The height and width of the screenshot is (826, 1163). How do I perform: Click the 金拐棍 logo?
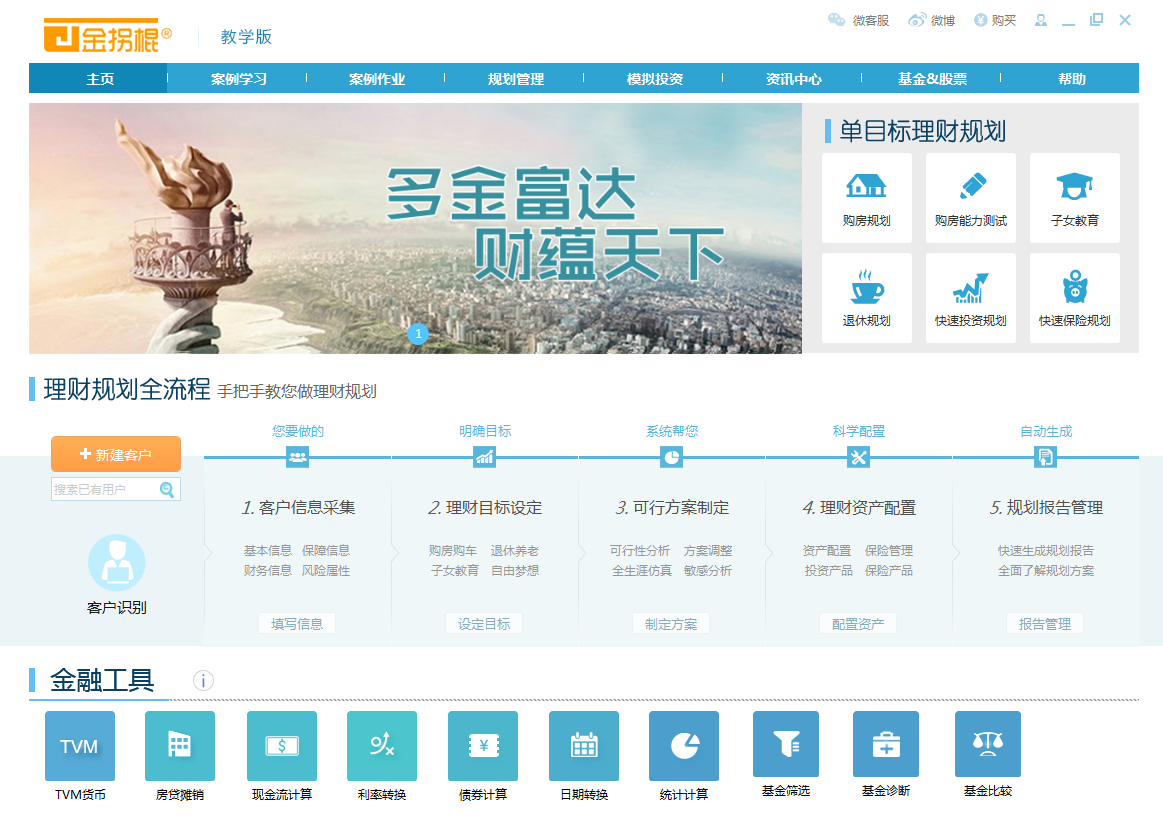(x=108, y=36)
